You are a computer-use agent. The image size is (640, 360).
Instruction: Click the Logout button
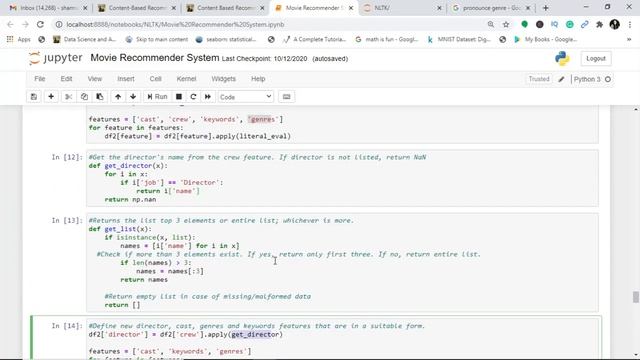pyautogui.click(x=596, y=58)
